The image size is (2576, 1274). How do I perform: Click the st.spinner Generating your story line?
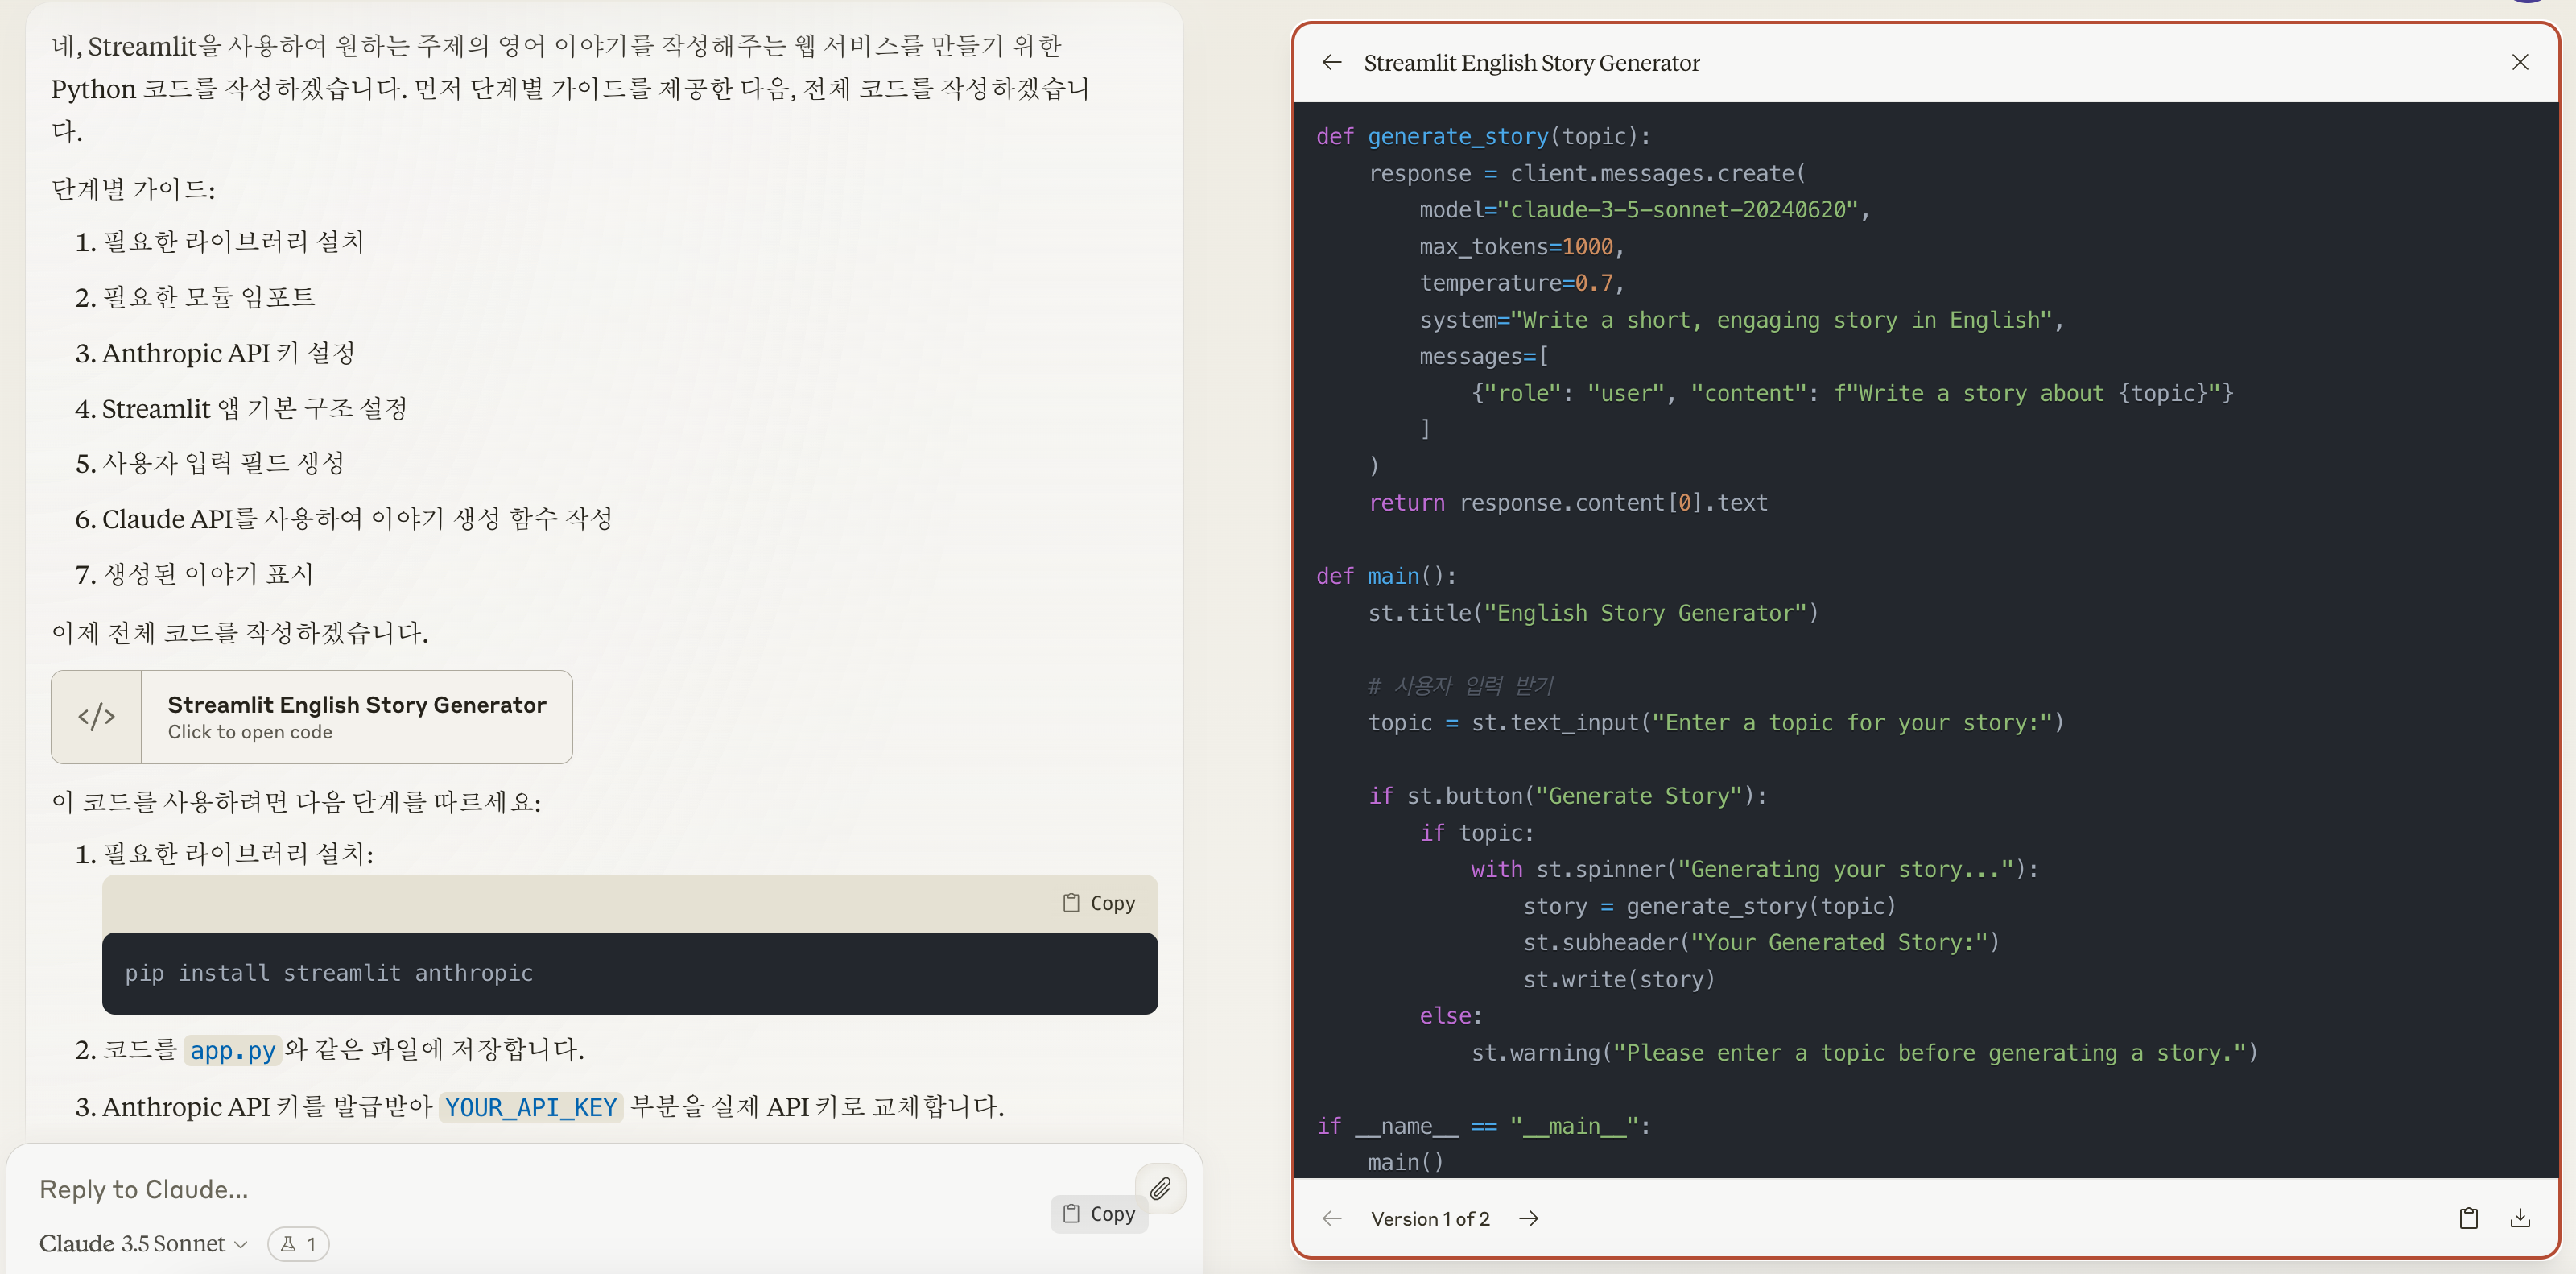point(1754,869)
